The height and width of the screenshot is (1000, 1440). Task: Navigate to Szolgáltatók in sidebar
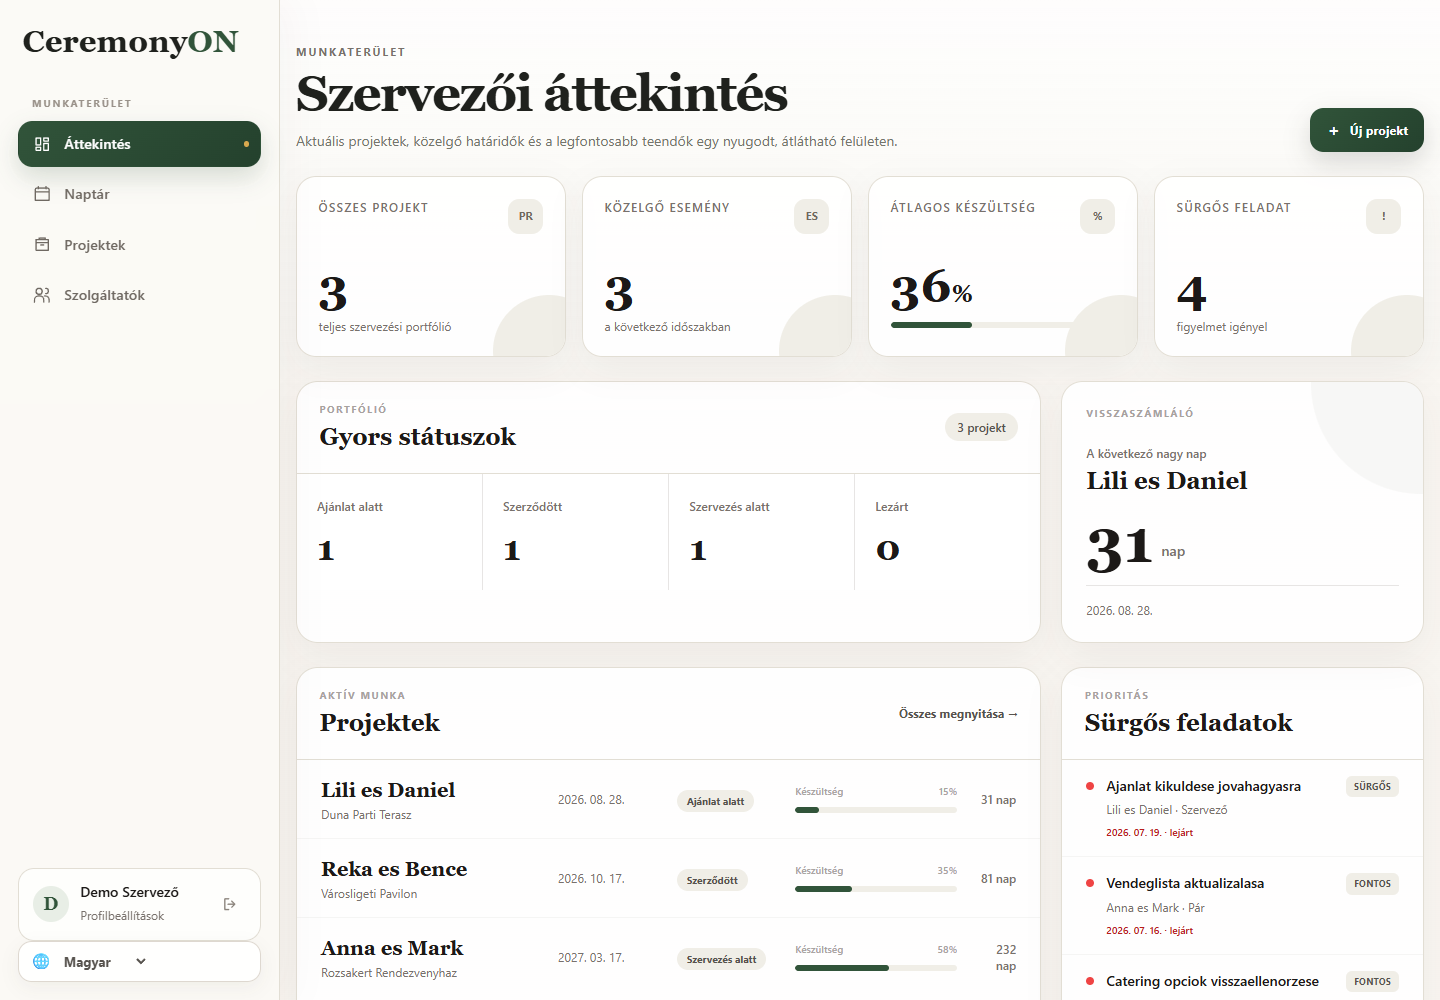[x=139, y=295]
